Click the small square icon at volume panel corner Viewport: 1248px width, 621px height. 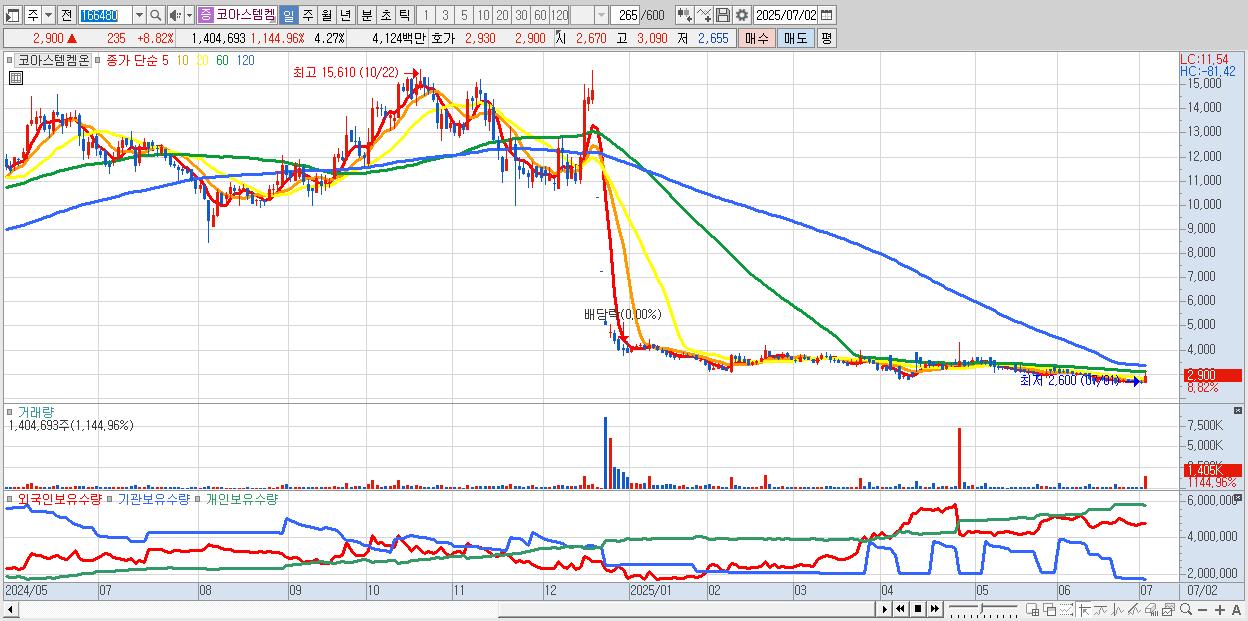[x=1238, y=411]
